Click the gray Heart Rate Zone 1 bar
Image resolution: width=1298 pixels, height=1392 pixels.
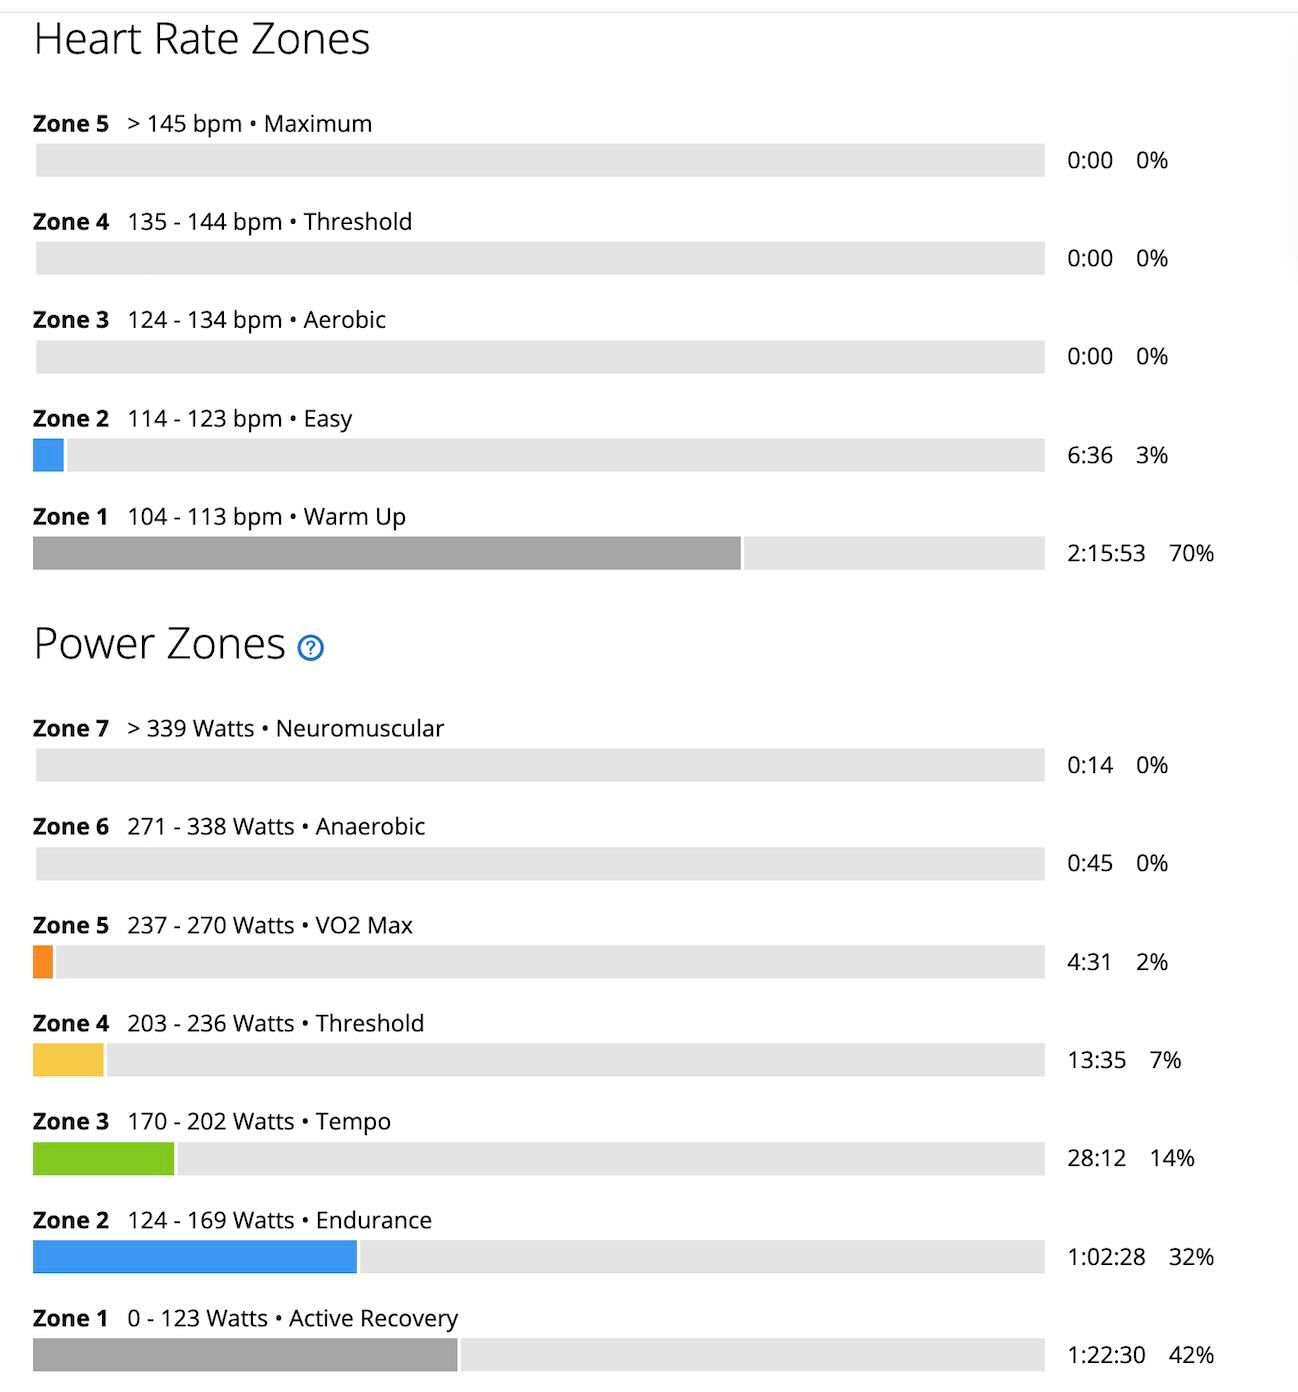pos(386,553)
